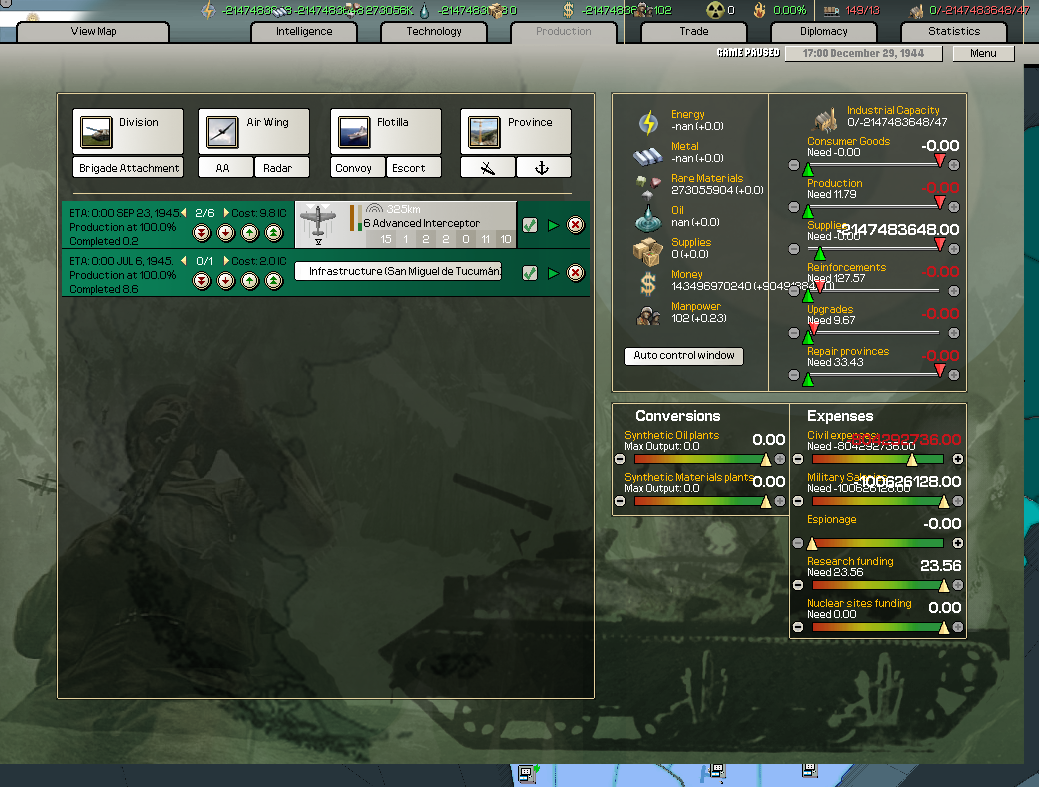Decrease Research funding with minus button

point(798,585)
